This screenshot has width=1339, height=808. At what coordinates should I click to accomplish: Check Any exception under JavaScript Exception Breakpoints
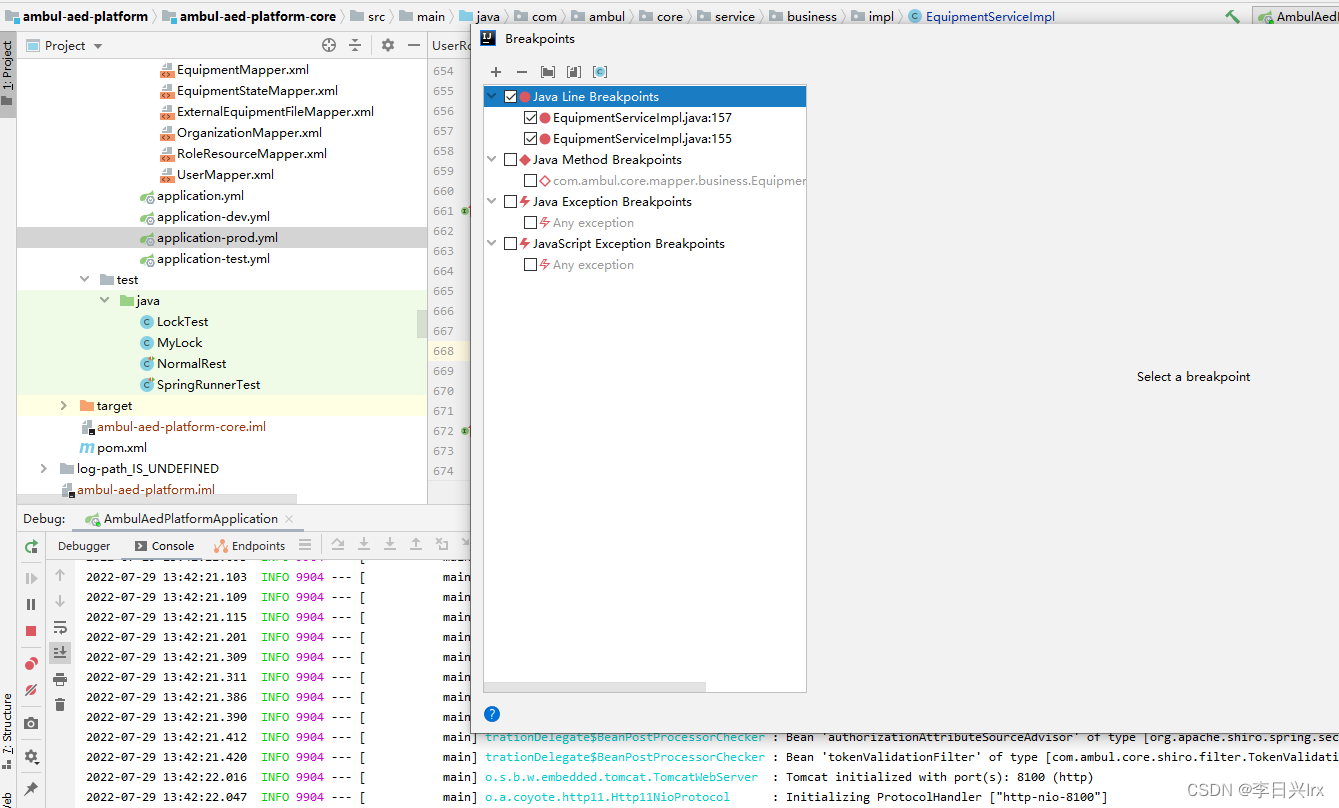pos(531,265)
